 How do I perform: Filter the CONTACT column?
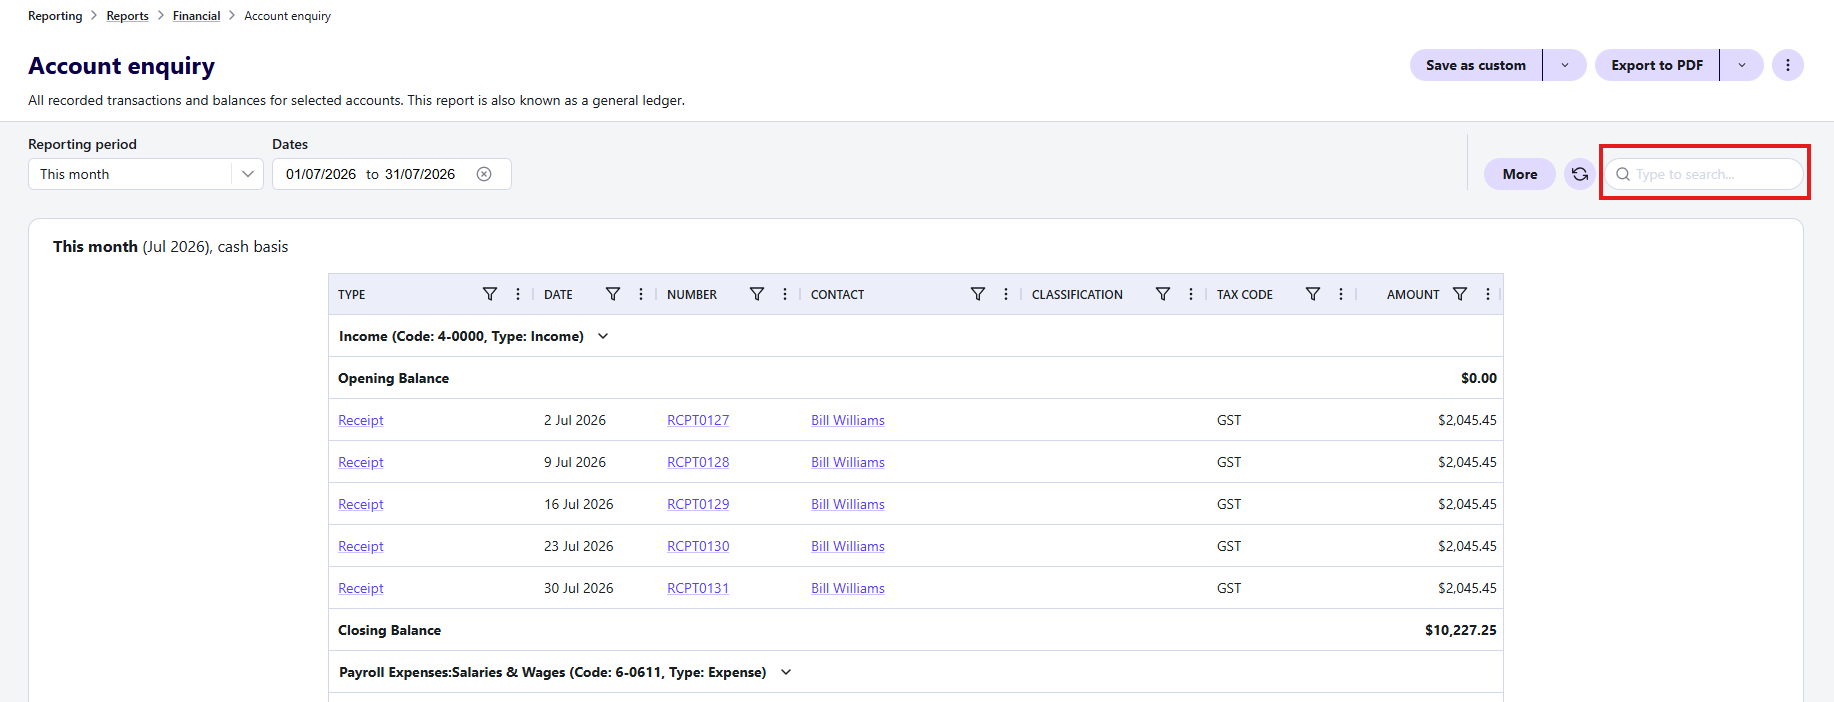click(978, 294)
